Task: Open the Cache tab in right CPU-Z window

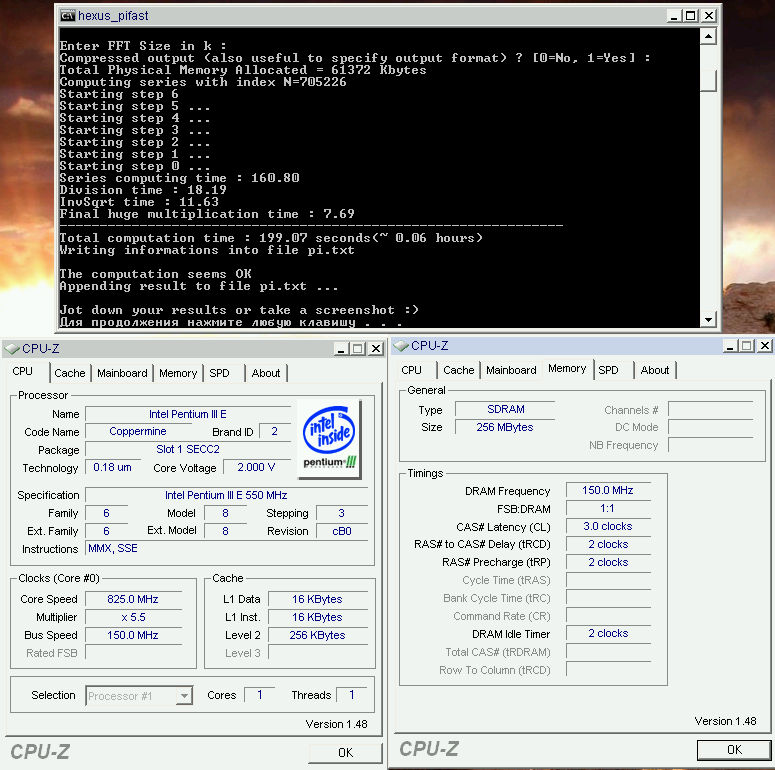Action: coord(459,370)
